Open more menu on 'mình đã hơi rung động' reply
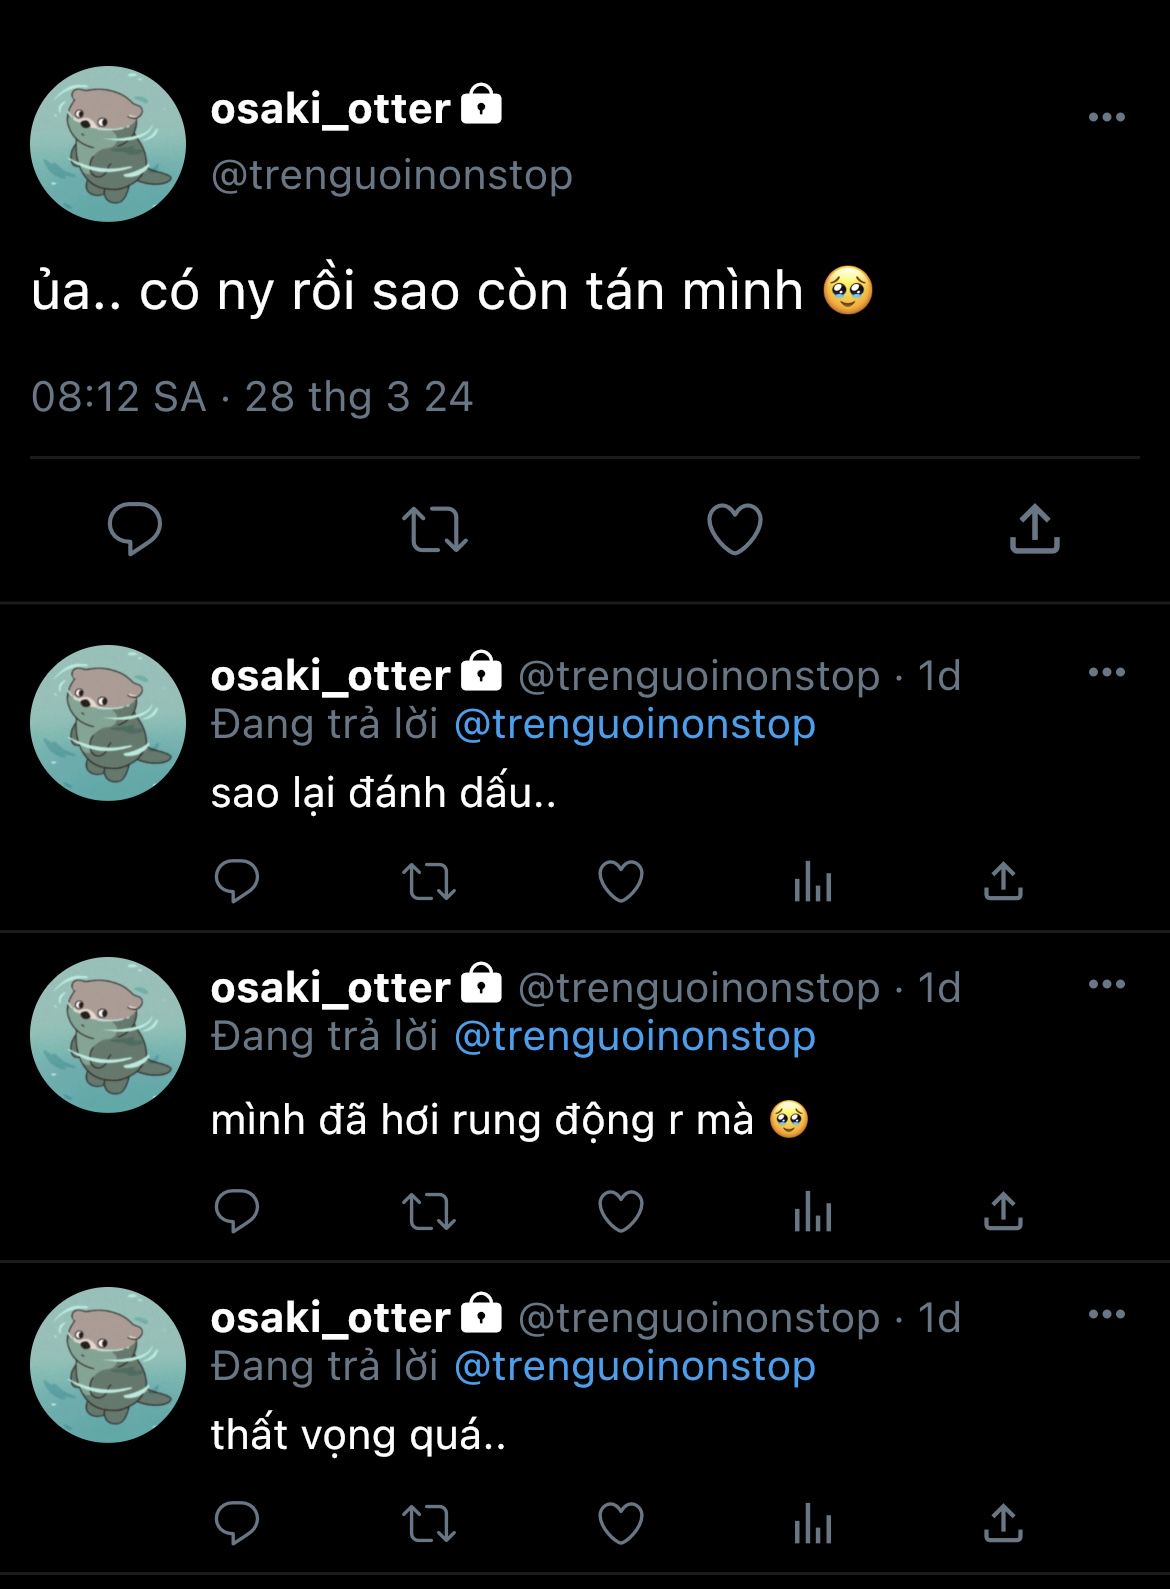 click(x=1106, y=985)
